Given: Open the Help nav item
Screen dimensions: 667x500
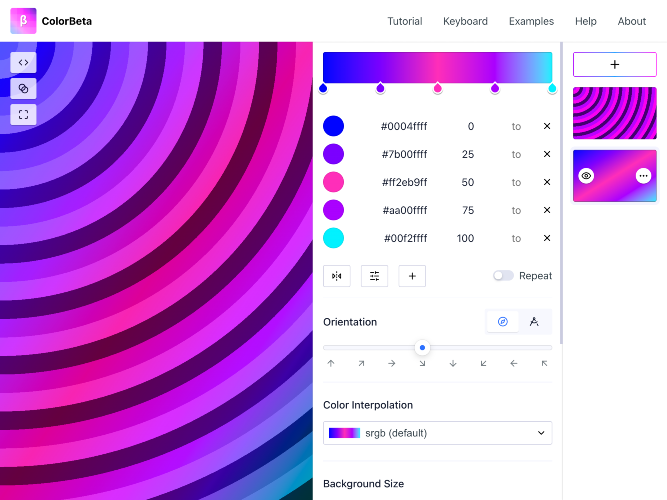Looking at the screenshot, I should tap(586, 21).
